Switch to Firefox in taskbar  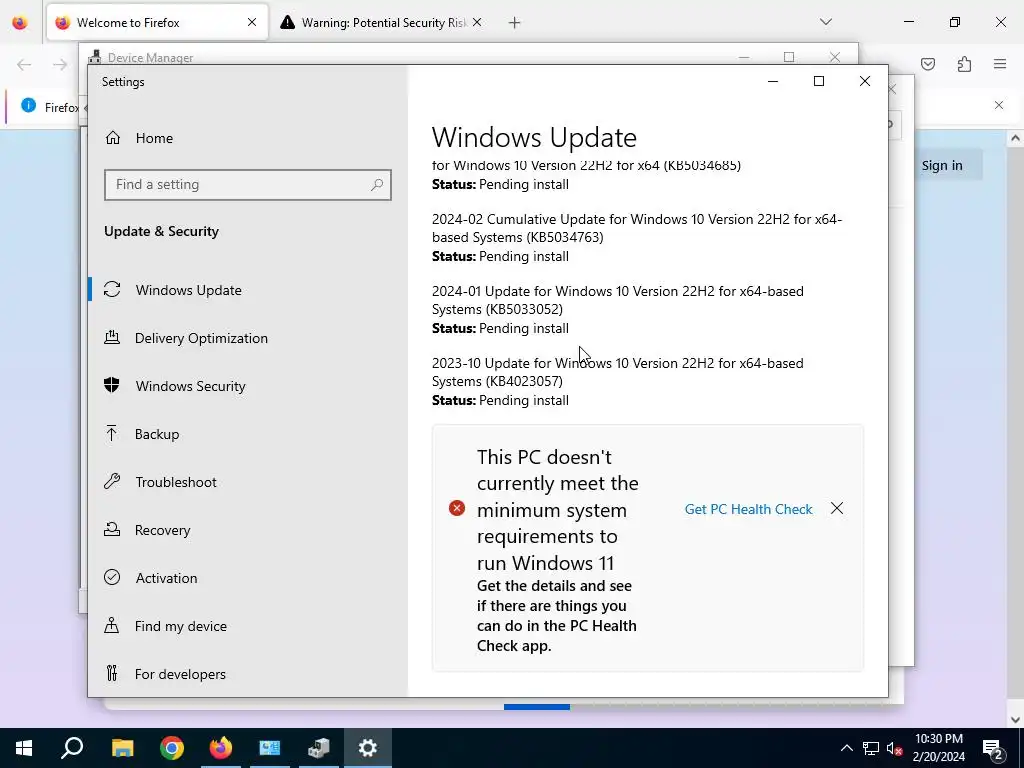221,748
